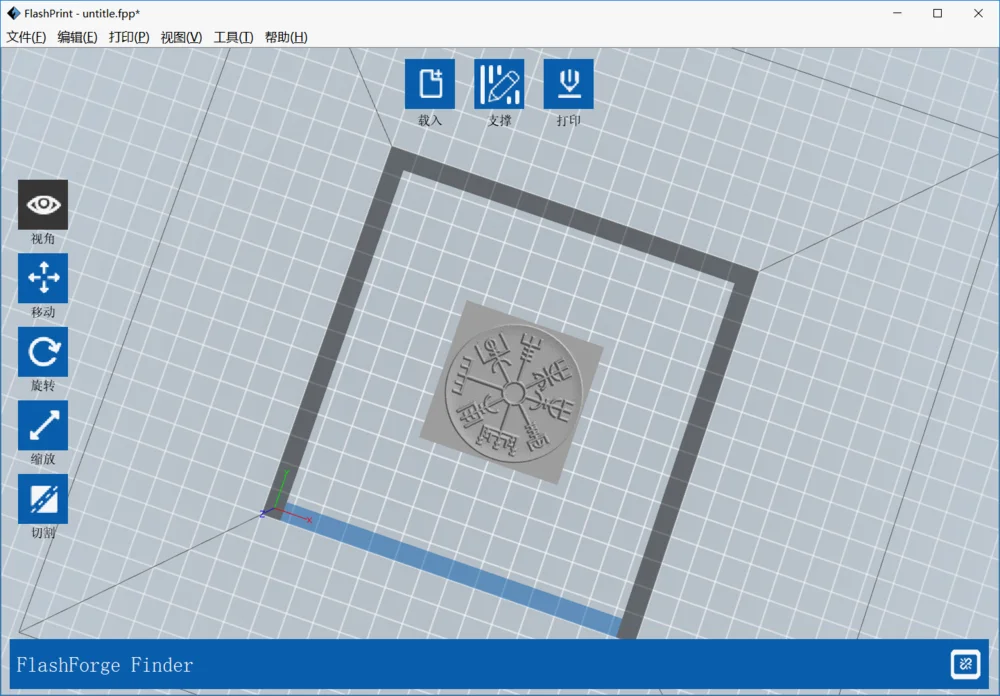This screenshot has height=696, width=1000.
Task: Click the 旋转 label in left toolbar
Action: 43,385
